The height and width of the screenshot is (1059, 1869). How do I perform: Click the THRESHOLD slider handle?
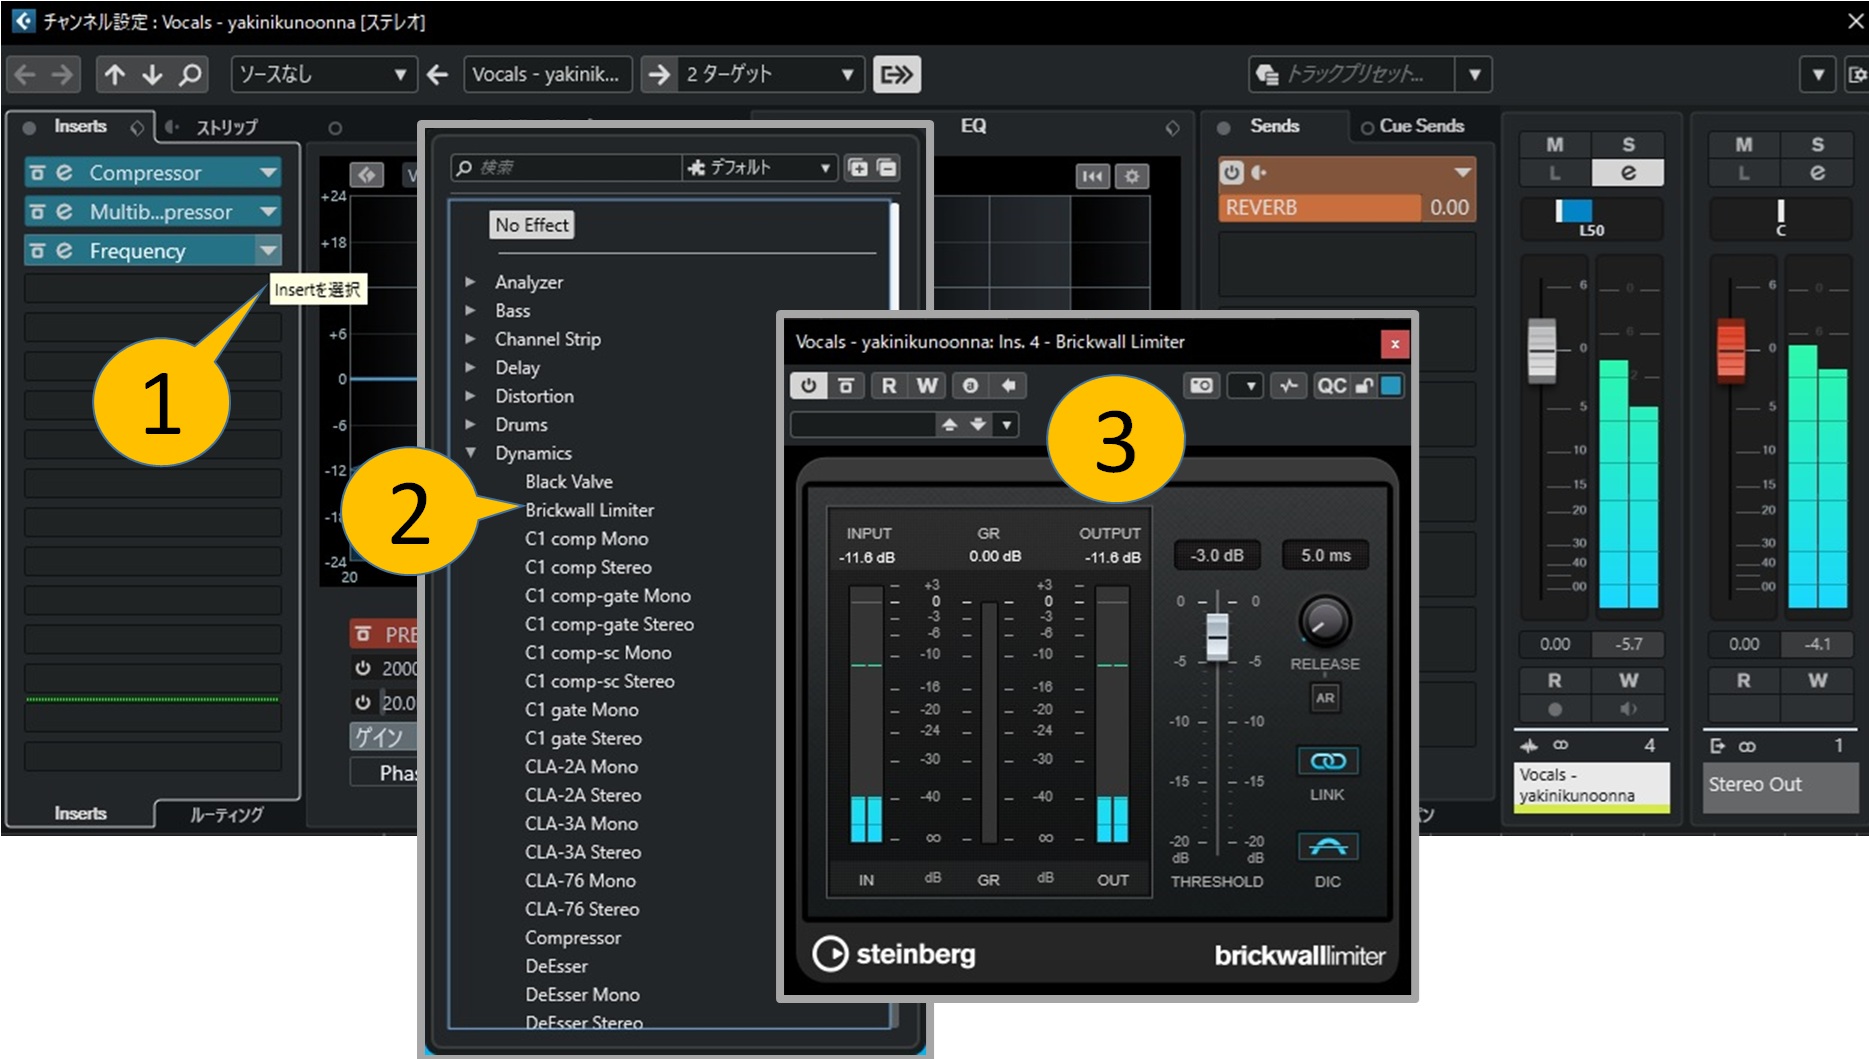[x=1217, y=636]
